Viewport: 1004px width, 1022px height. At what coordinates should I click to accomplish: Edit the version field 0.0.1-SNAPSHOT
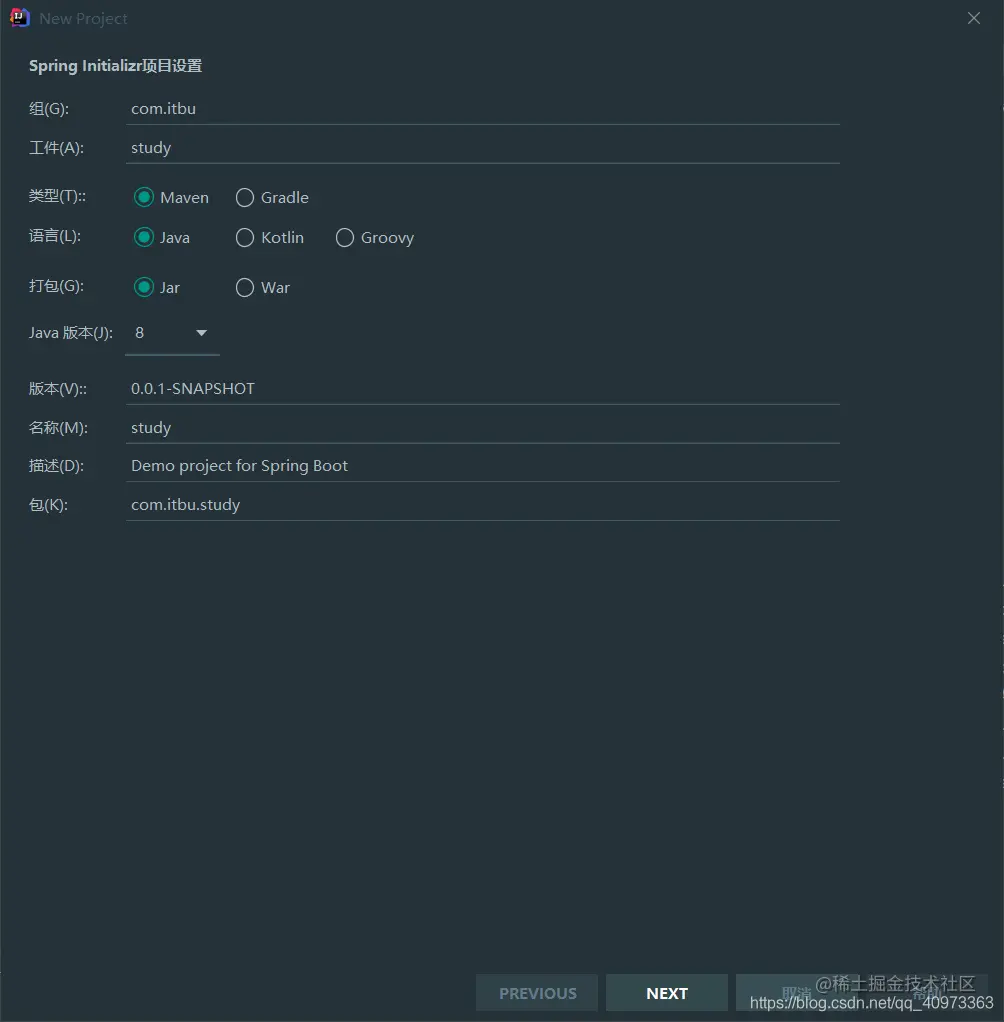coord(482,389)
